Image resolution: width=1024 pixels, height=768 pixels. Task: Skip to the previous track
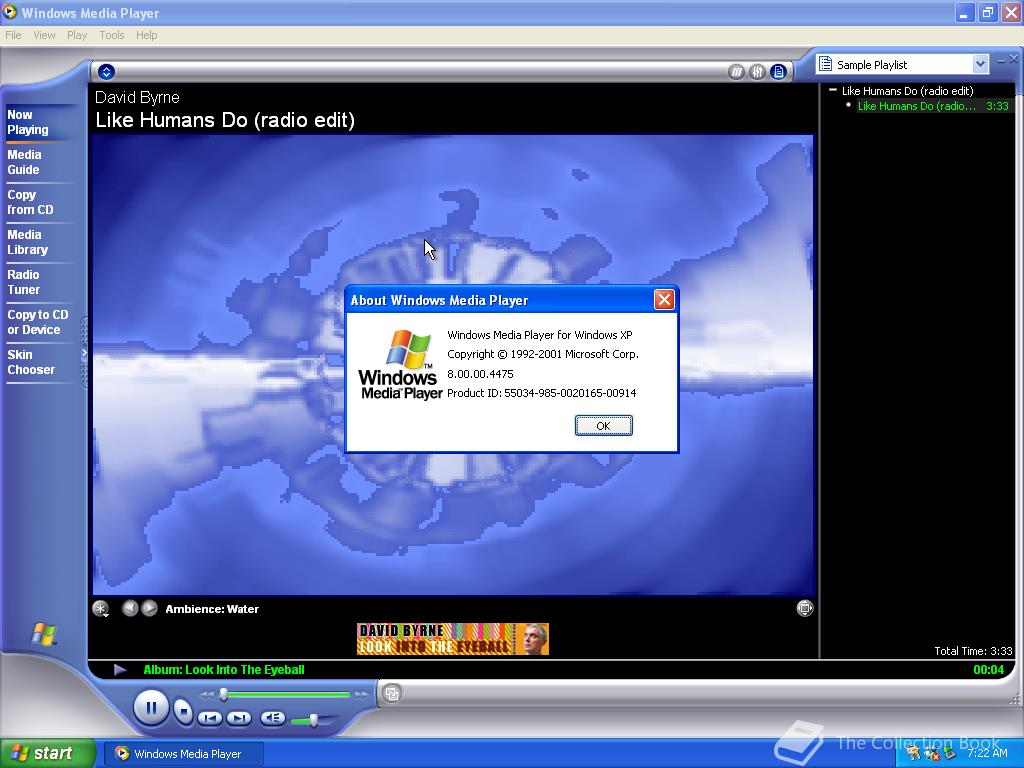210,718
